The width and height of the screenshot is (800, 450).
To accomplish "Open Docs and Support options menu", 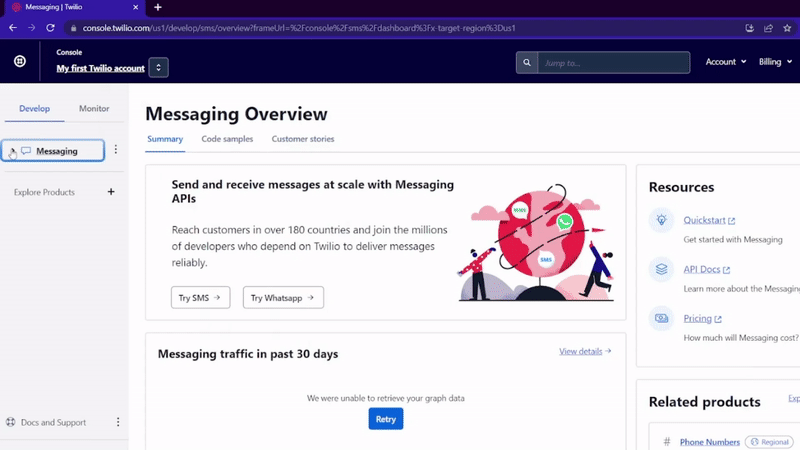I will coord(118,422).
